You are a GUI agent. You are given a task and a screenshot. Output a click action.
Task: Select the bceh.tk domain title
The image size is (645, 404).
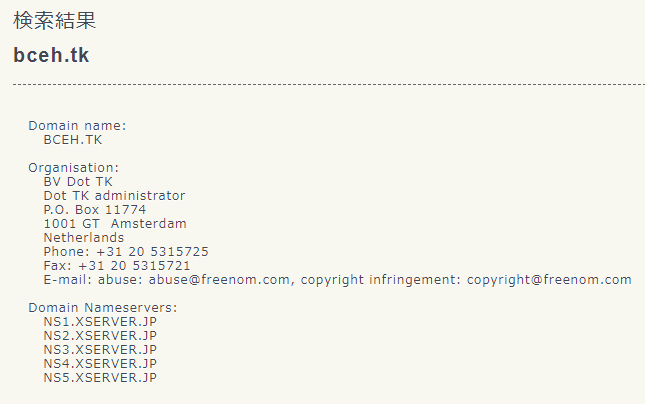(x=51, y=55)
